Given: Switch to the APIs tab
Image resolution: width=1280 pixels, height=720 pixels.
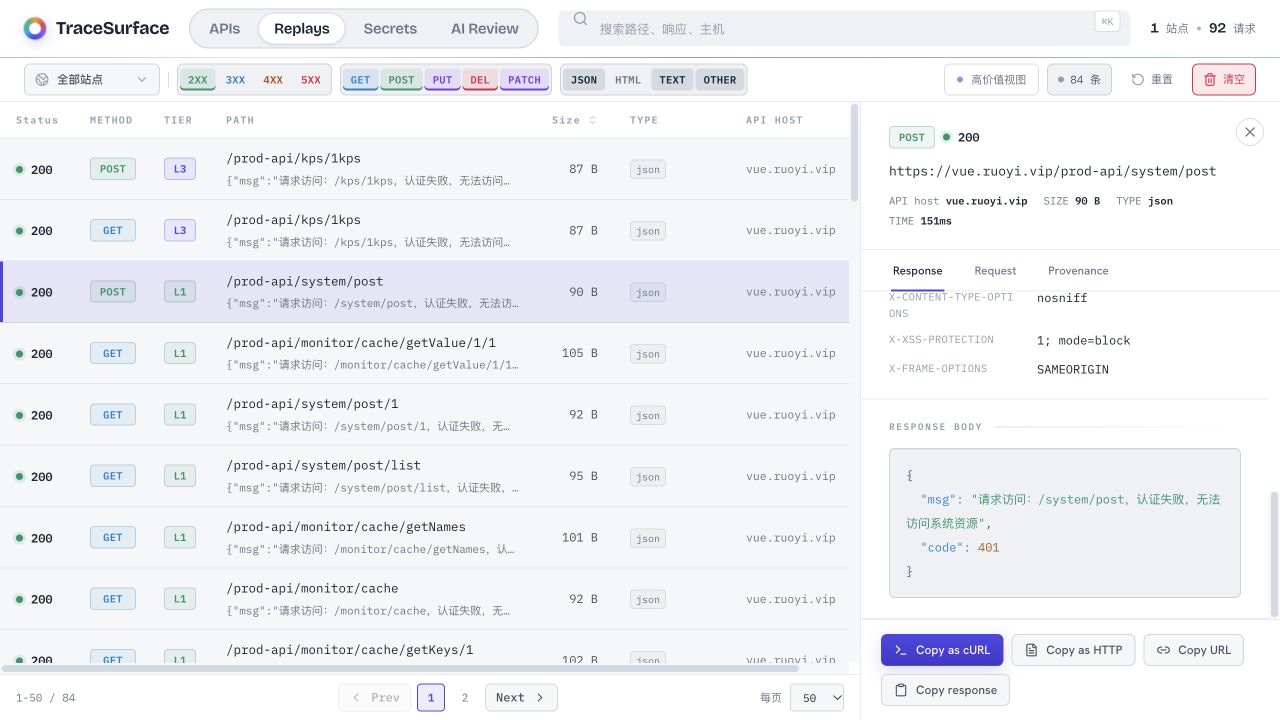Looking at the screenshot, I should click(224, 28).
